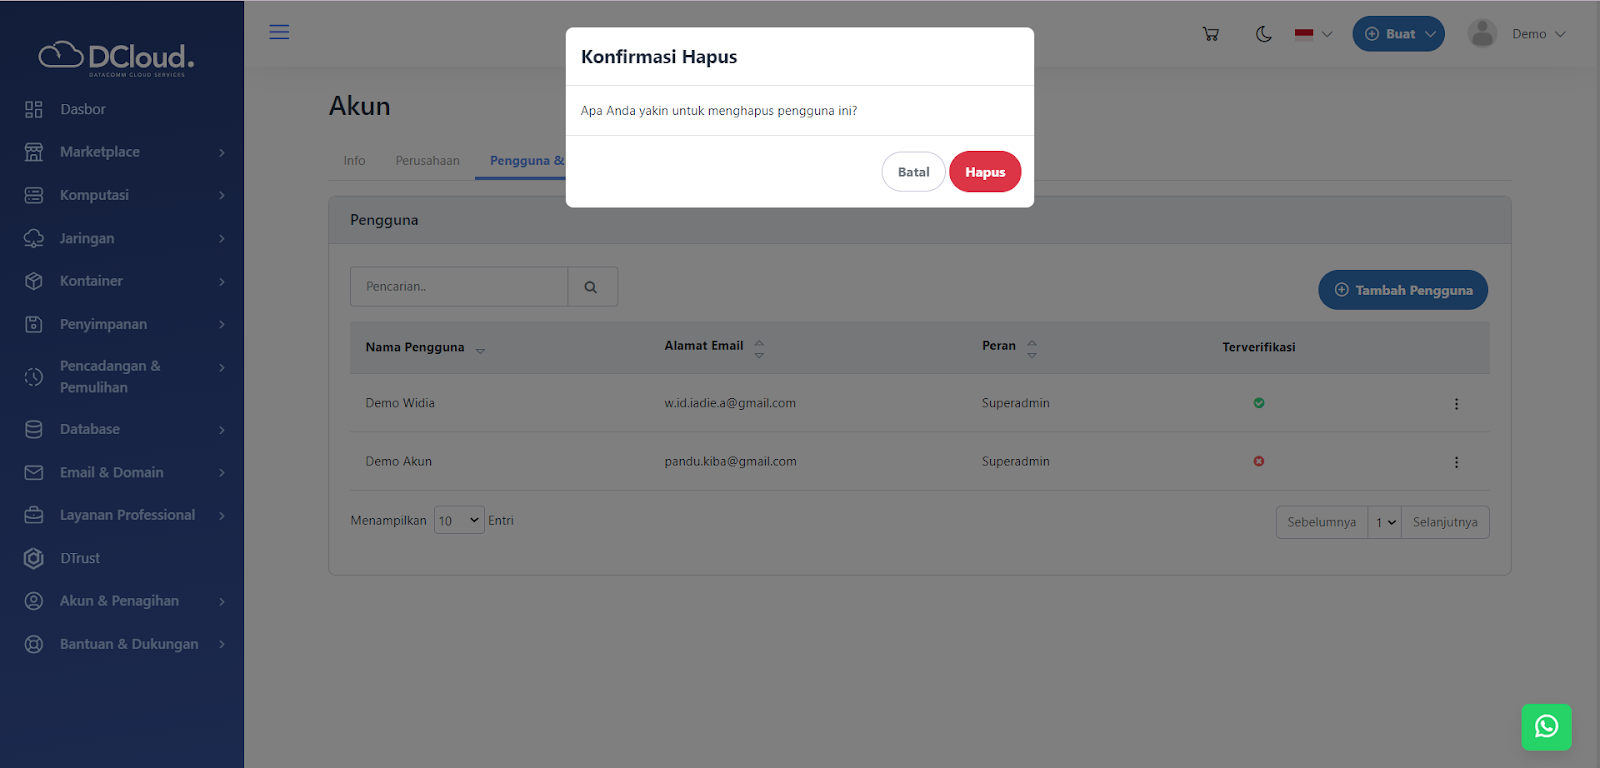Switch to the Info tab
This screenshot has height=768, width=1600.
click(354, 161)
